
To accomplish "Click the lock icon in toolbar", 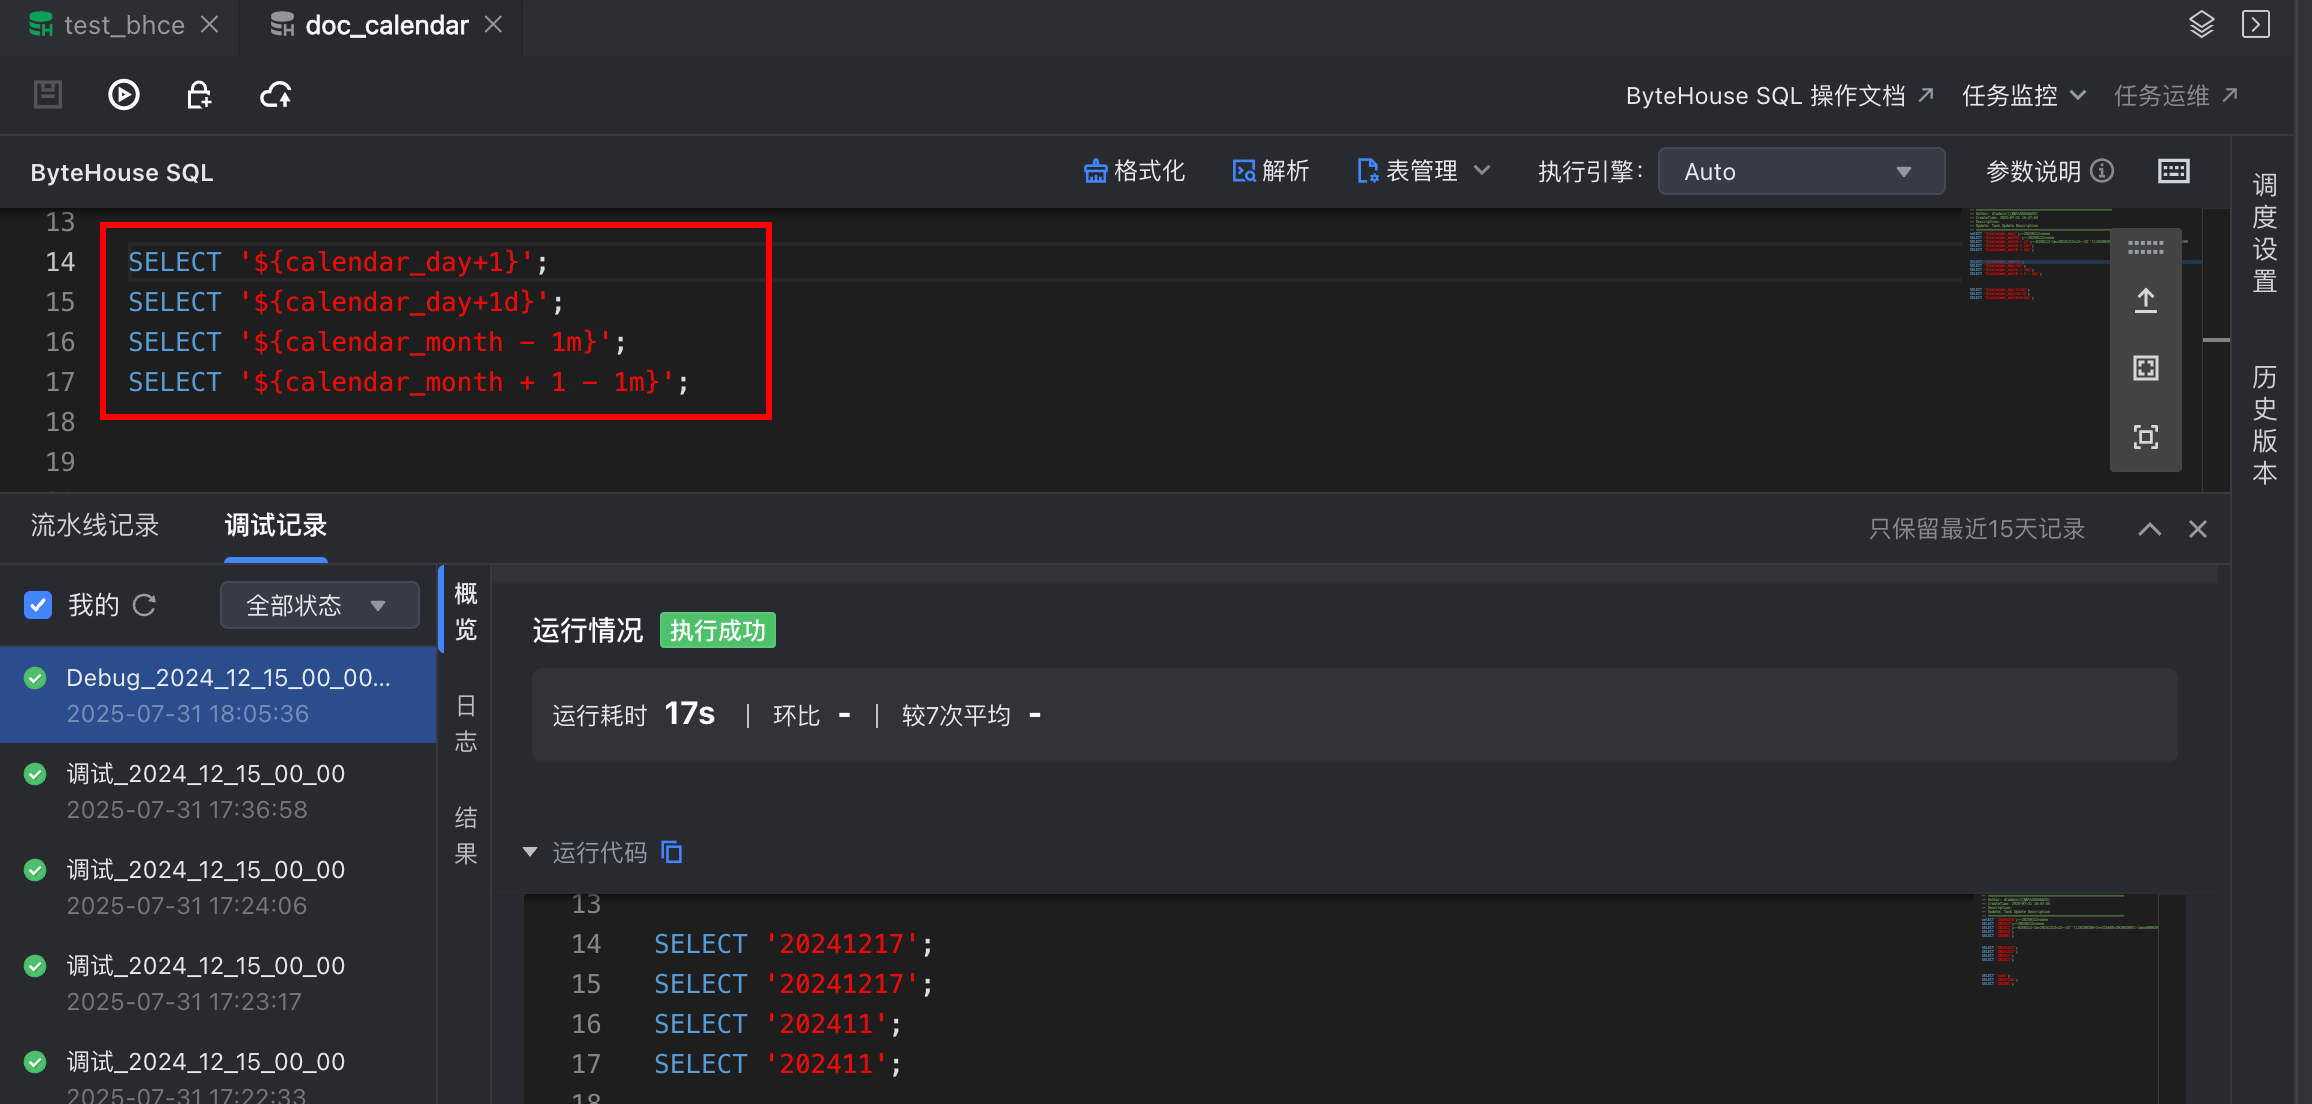I will (x=199, y=95).
